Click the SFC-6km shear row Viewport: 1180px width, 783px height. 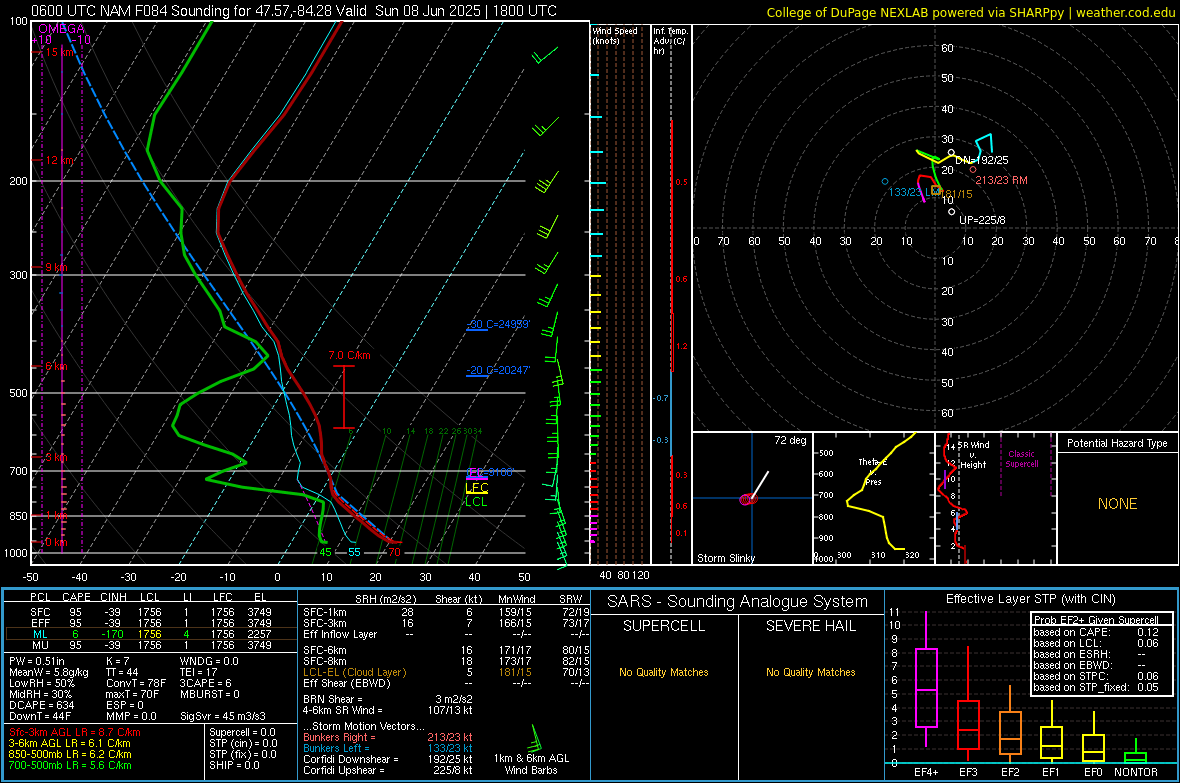[x=446, y=650]
